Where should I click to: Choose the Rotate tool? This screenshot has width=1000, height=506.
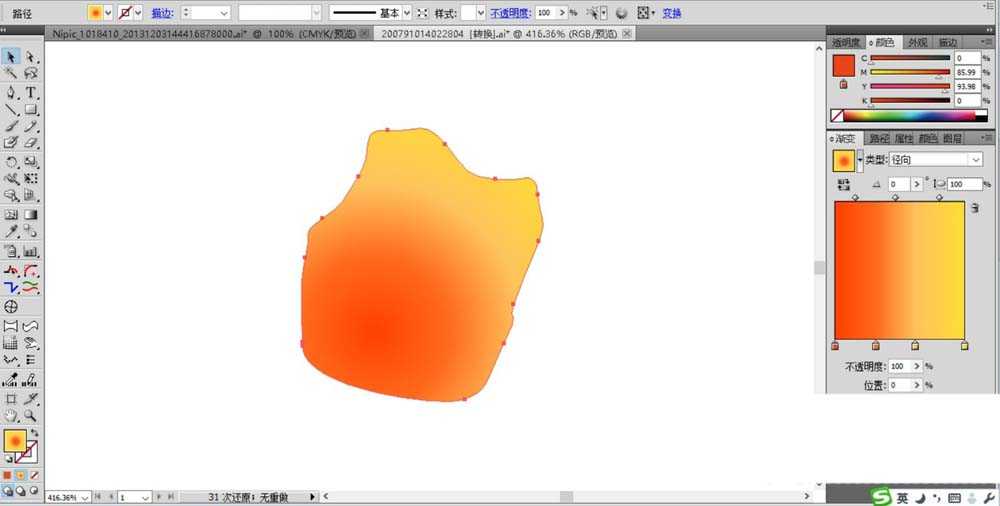(11, 161)
